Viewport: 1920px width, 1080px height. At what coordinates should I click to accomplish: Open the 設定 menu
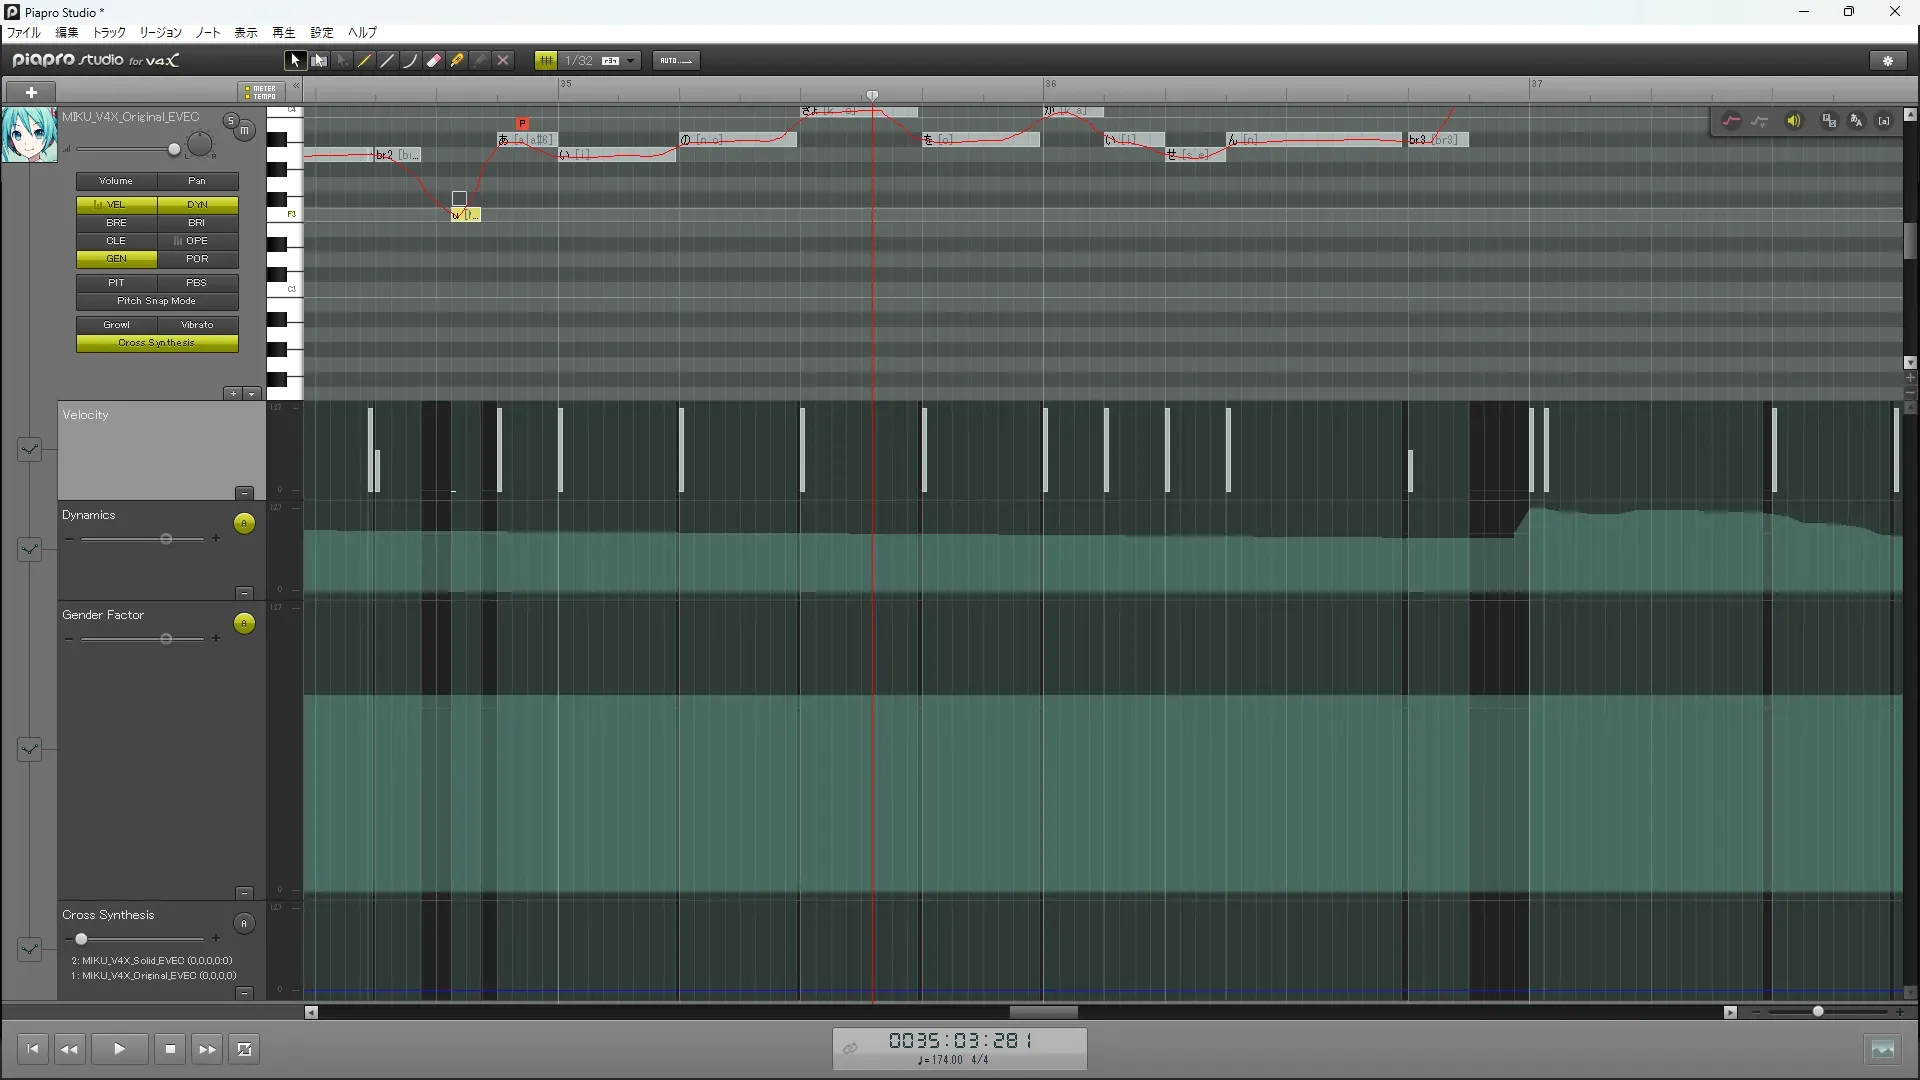coord(321,33)
